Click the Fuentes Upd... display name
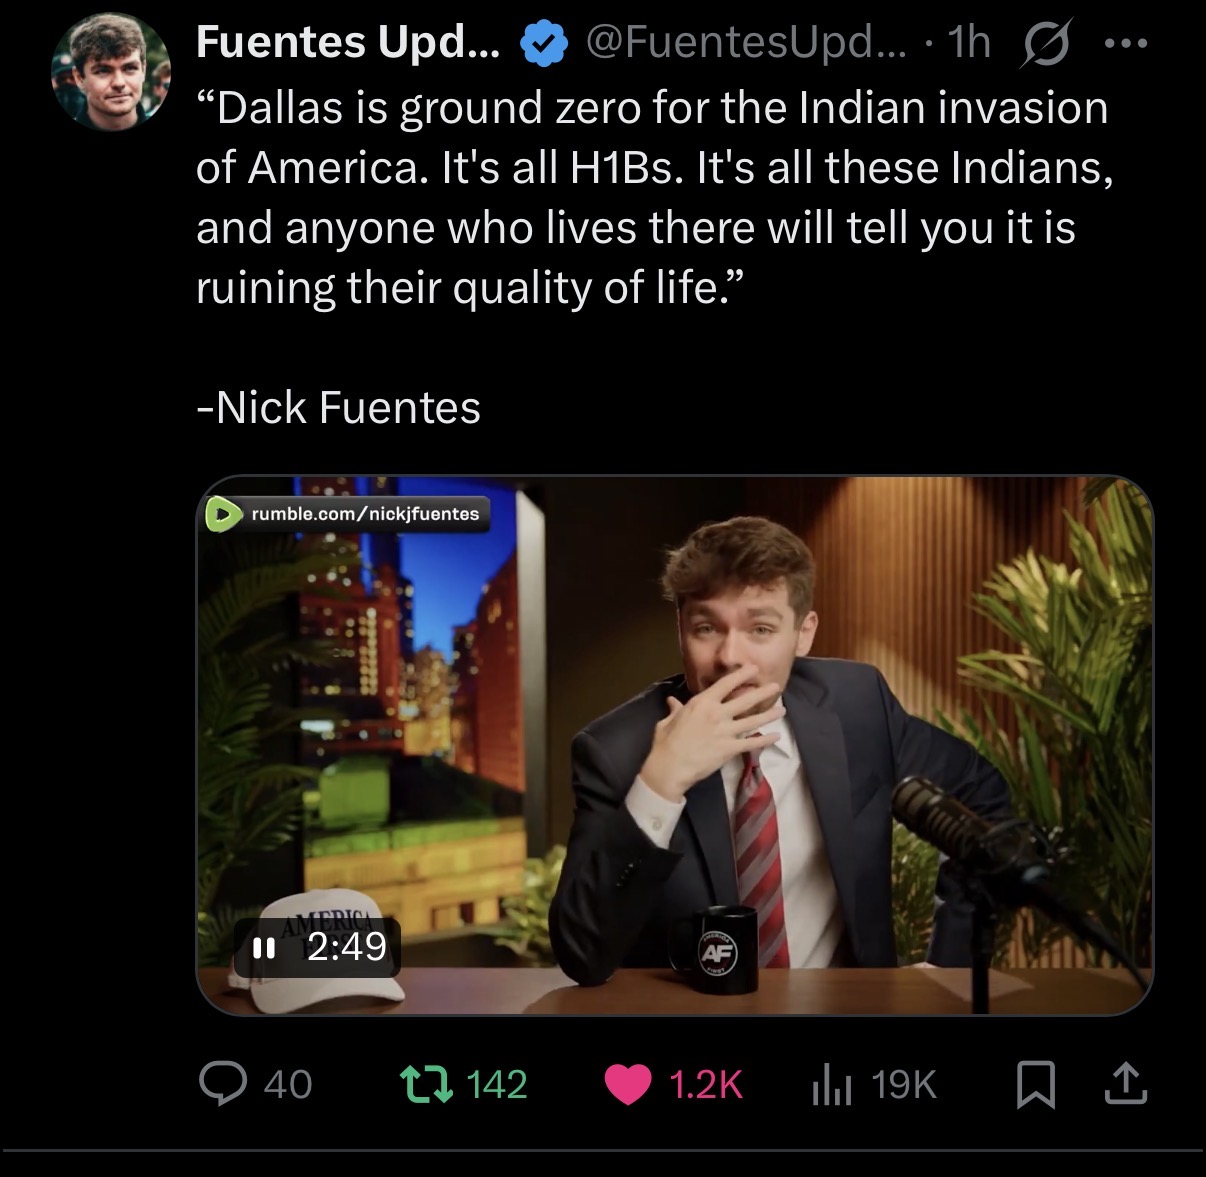Image resolution: width=1206 pixels, height=1177 pixels. click(x=348, y=42)
